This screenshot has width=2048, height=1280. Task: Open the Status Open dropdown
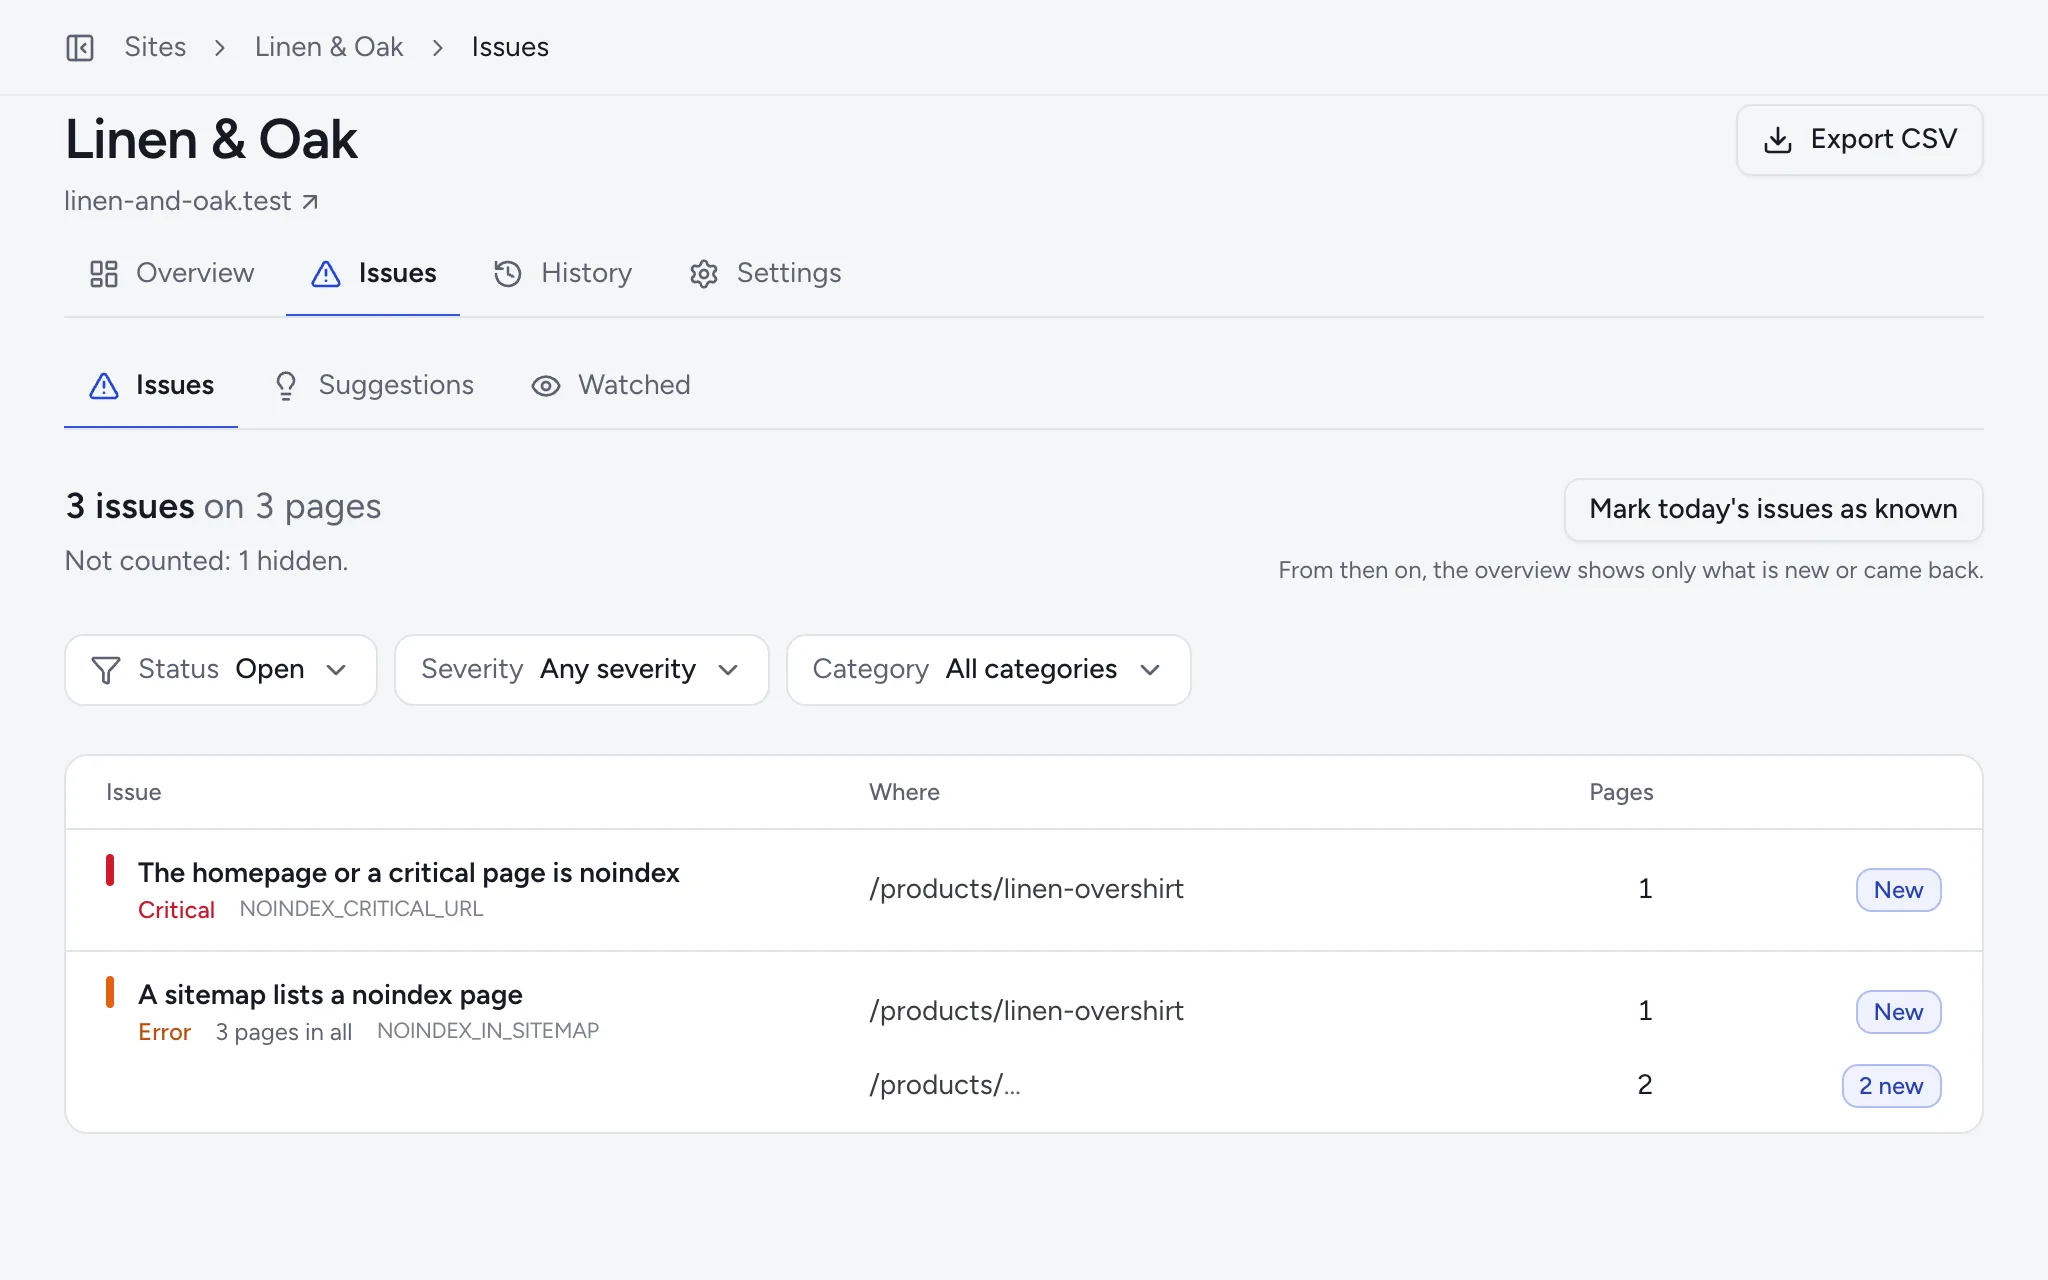pyautogui.click(x=221, y=670)
